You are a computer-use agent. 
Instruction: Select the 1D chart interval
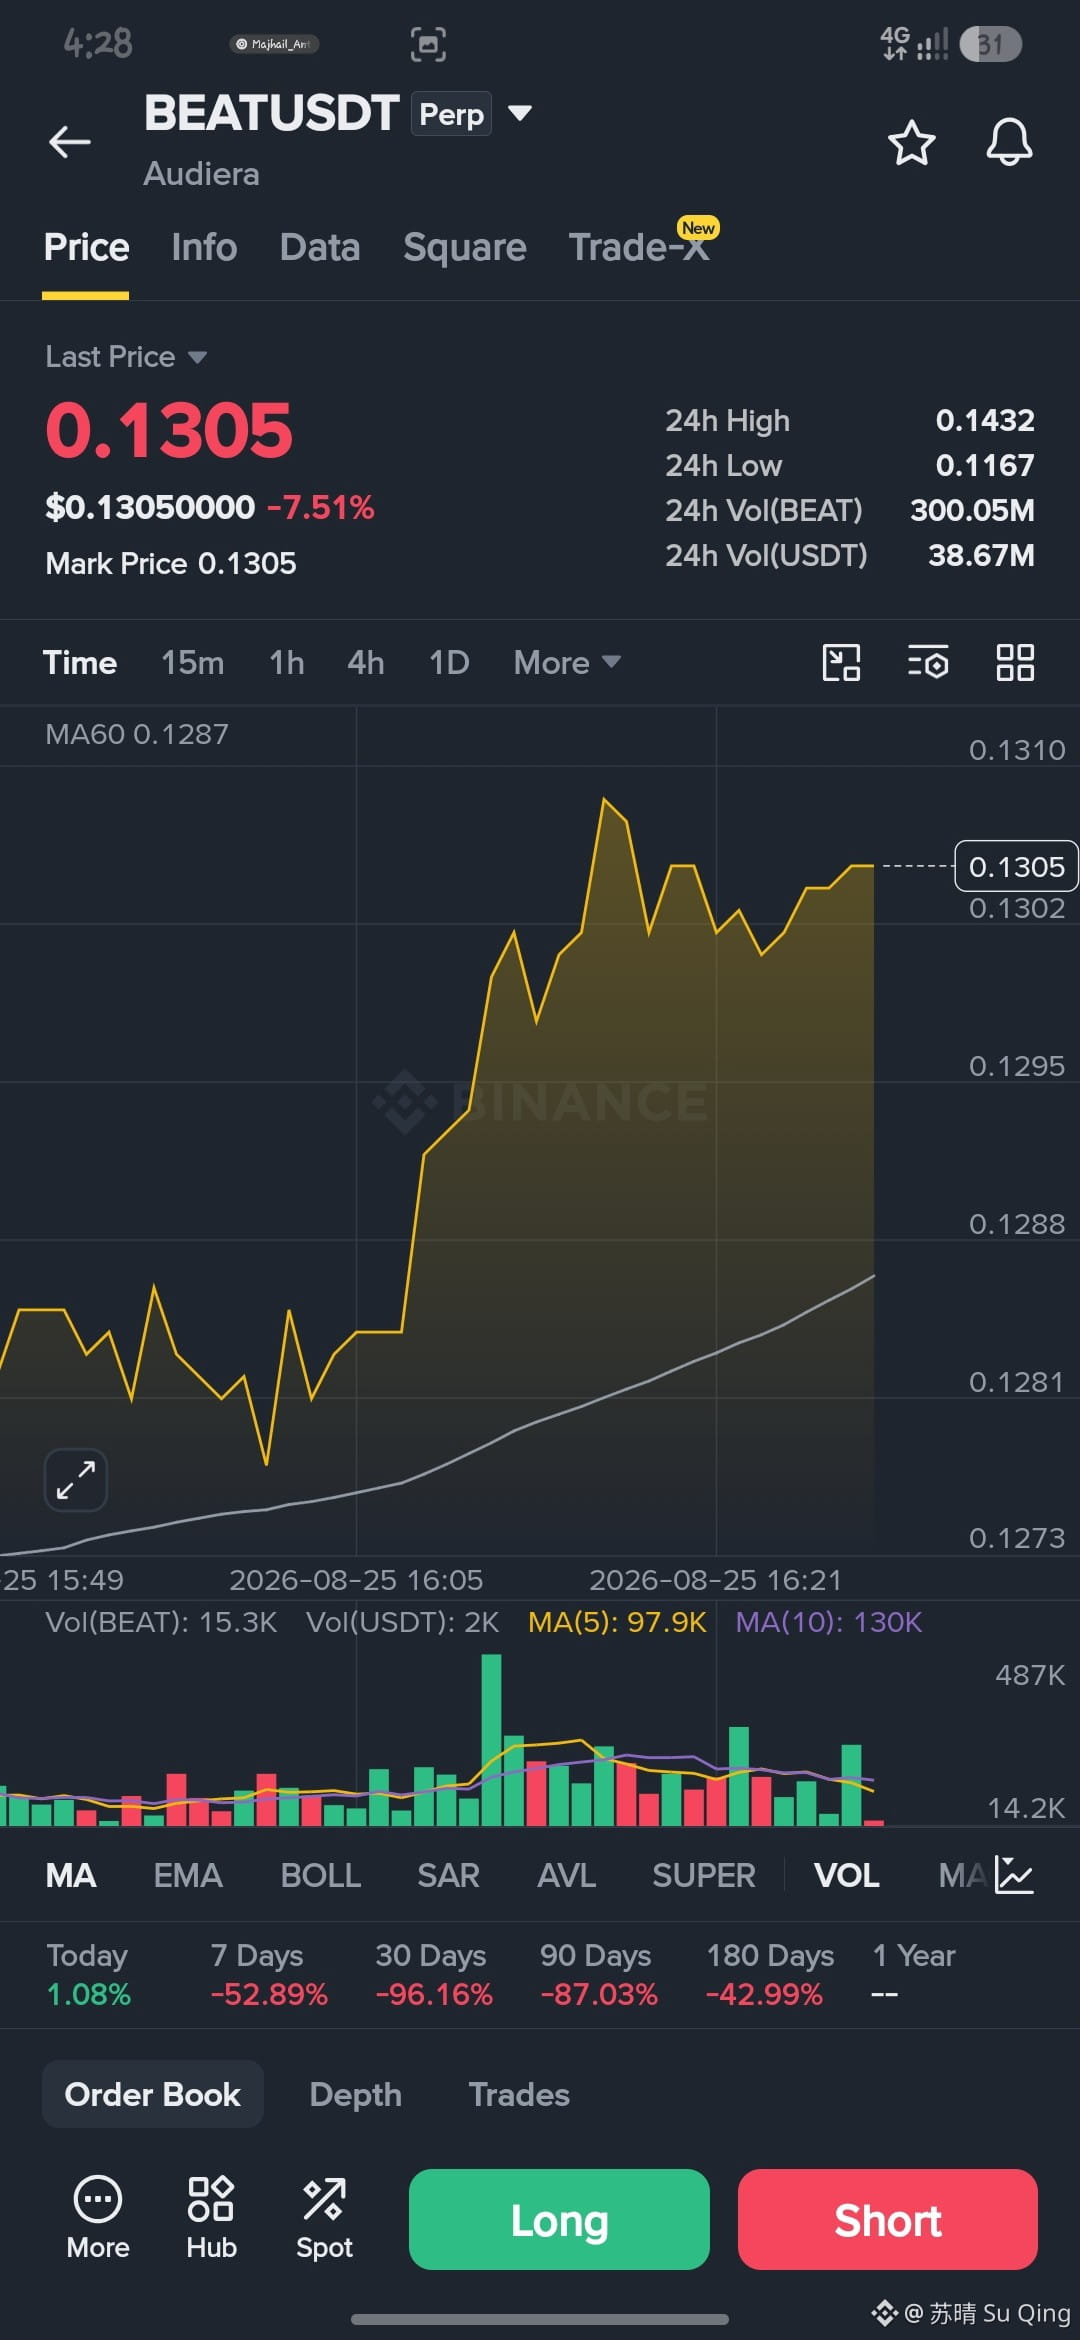click(x=449, y=662)
